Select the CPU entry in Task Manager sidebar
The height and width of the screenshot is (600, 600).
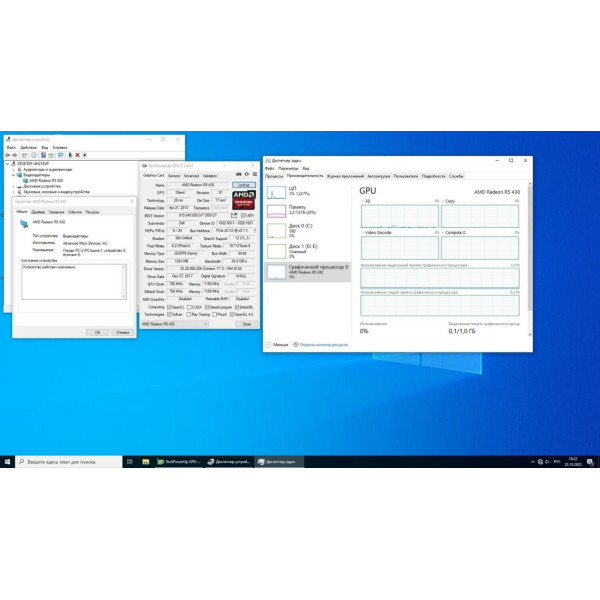point(307,192)
